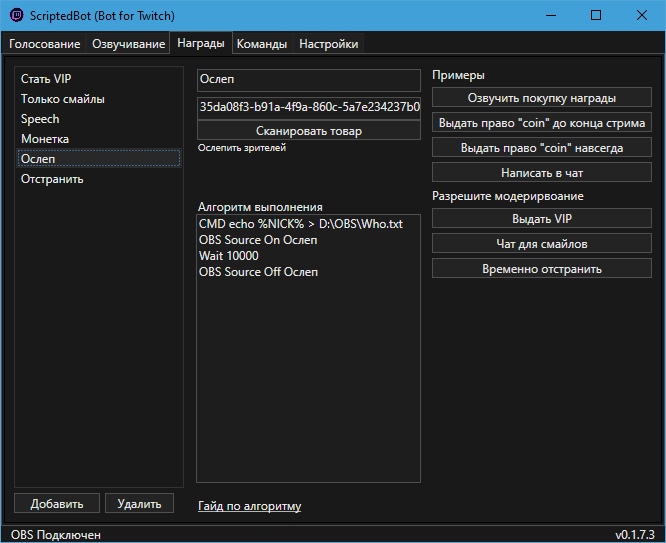666x543 pixels.
Task: Choose the Speech reward in list
Action: point(99,119)
